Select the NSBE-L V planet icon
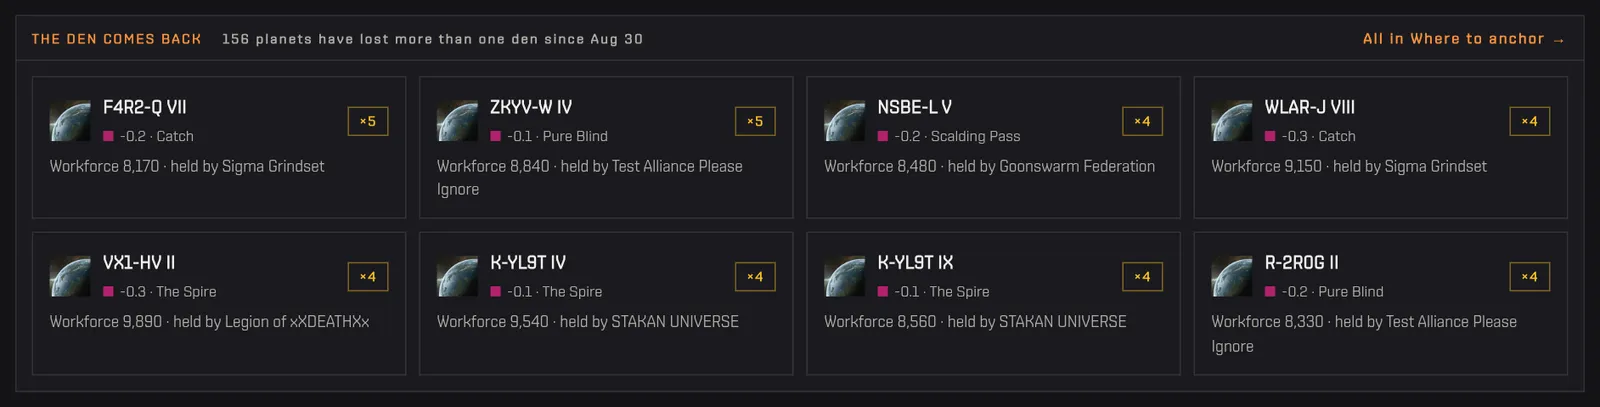Screen dimensions: 1600x407 (x=844, y=121)
